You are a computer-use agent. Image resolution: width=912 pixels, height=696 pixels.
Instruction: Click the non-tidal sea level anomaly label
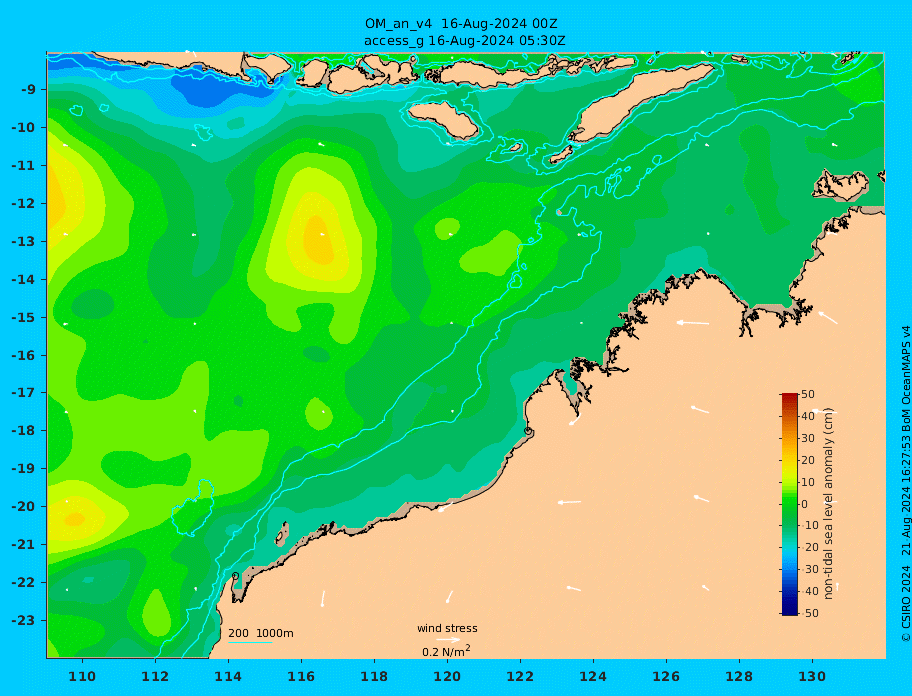click(829, 504)
